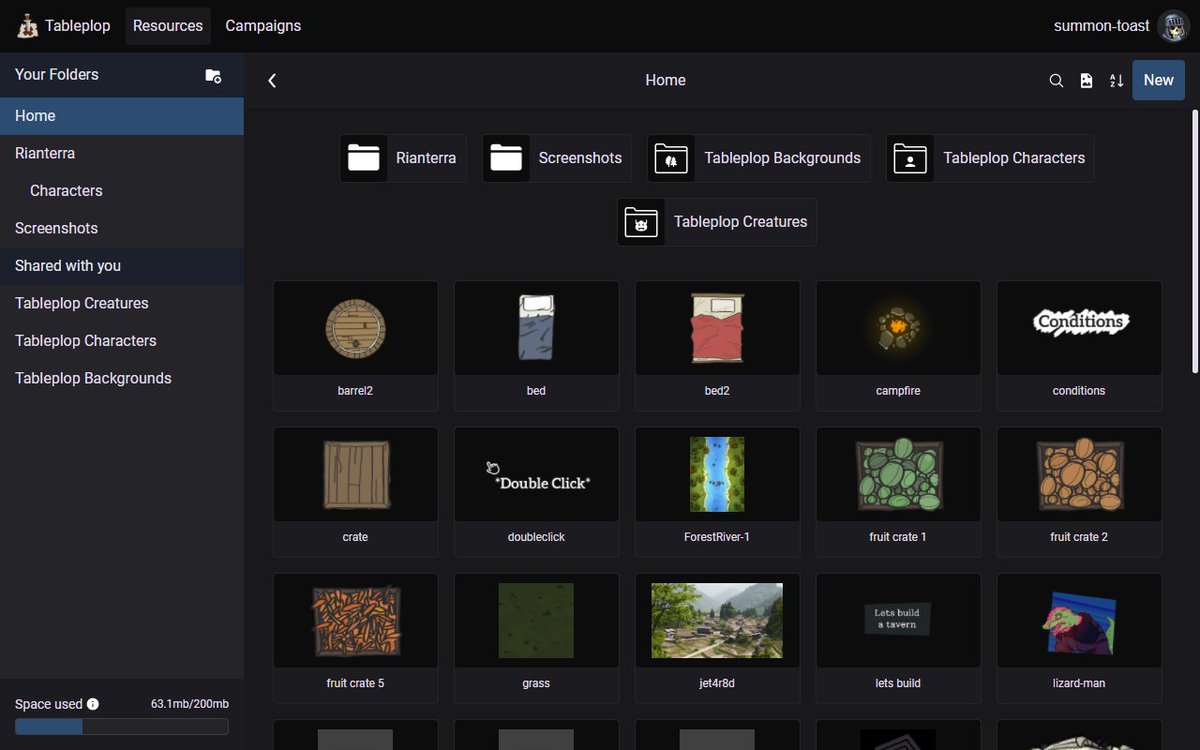Open the Tableplop Characters folder icon
Image resolution: width=1200 pixels, height=750 pixels.
[x=909, y=157]
